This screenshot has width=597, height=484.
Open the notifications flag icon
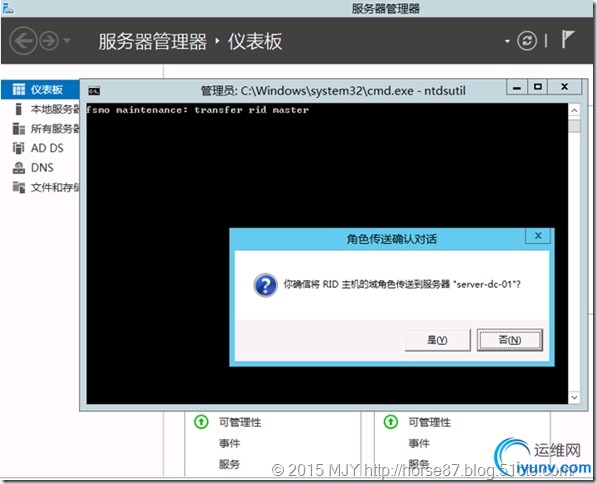coord(568,39)
